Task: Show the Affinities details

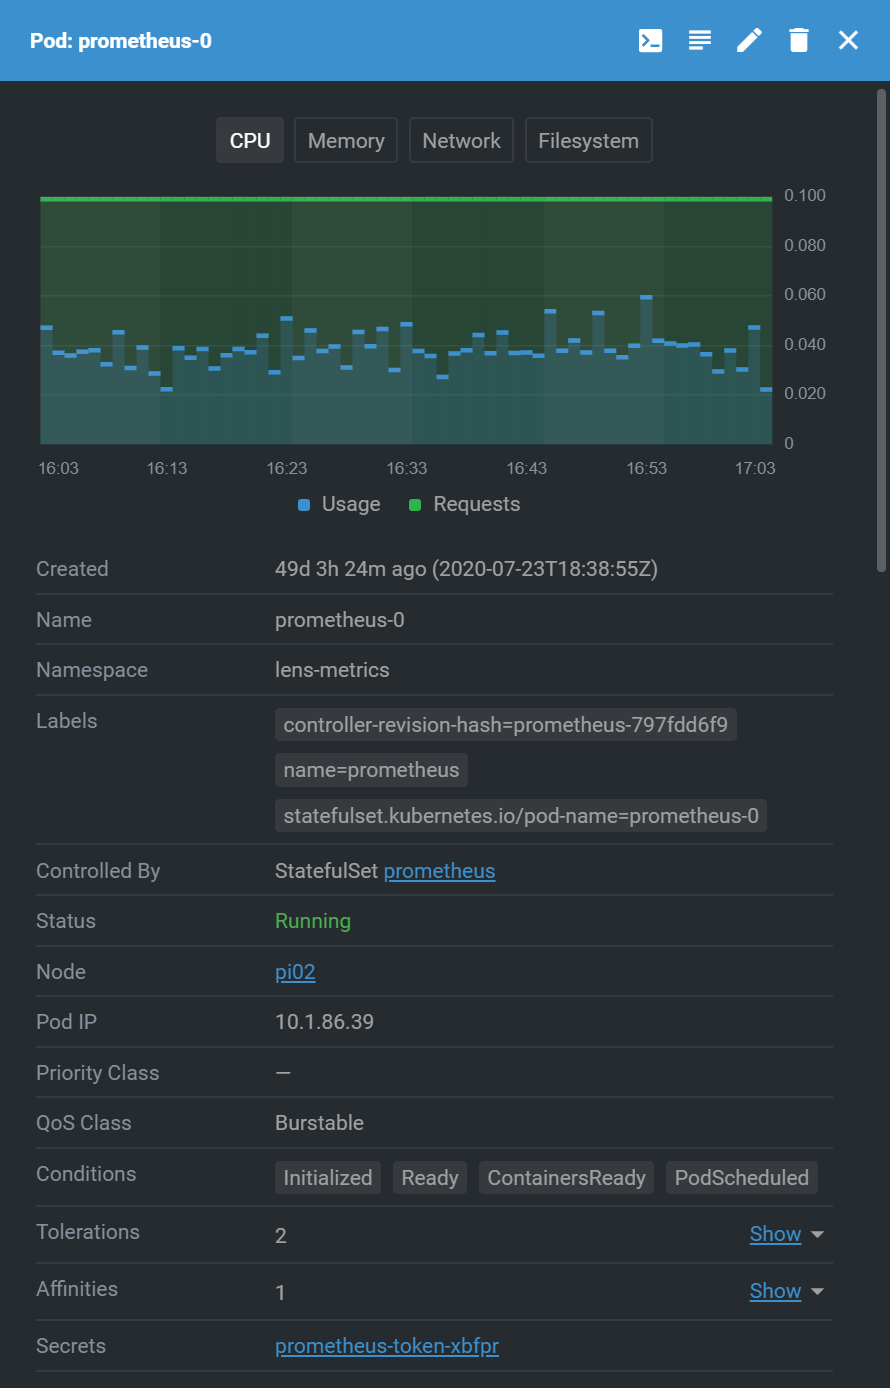Action: [x=775, y=1291]
